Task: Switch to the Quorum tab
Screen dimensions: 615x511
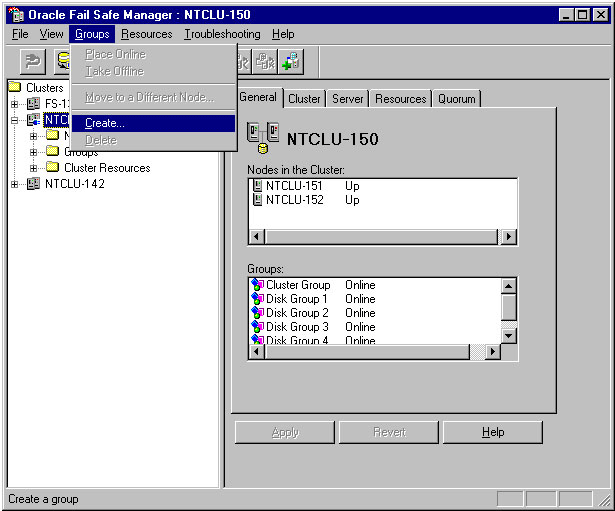Action: pyautogui.click(x=457, y=99)
